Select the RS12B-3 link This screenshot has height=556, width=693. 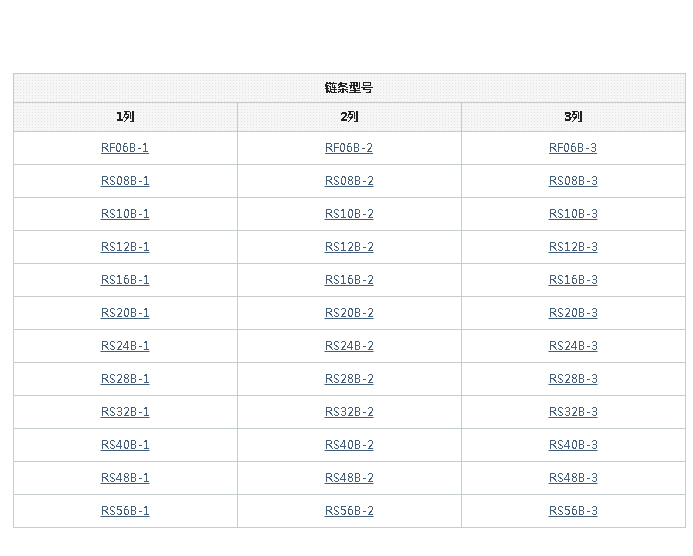pos(573,247)
